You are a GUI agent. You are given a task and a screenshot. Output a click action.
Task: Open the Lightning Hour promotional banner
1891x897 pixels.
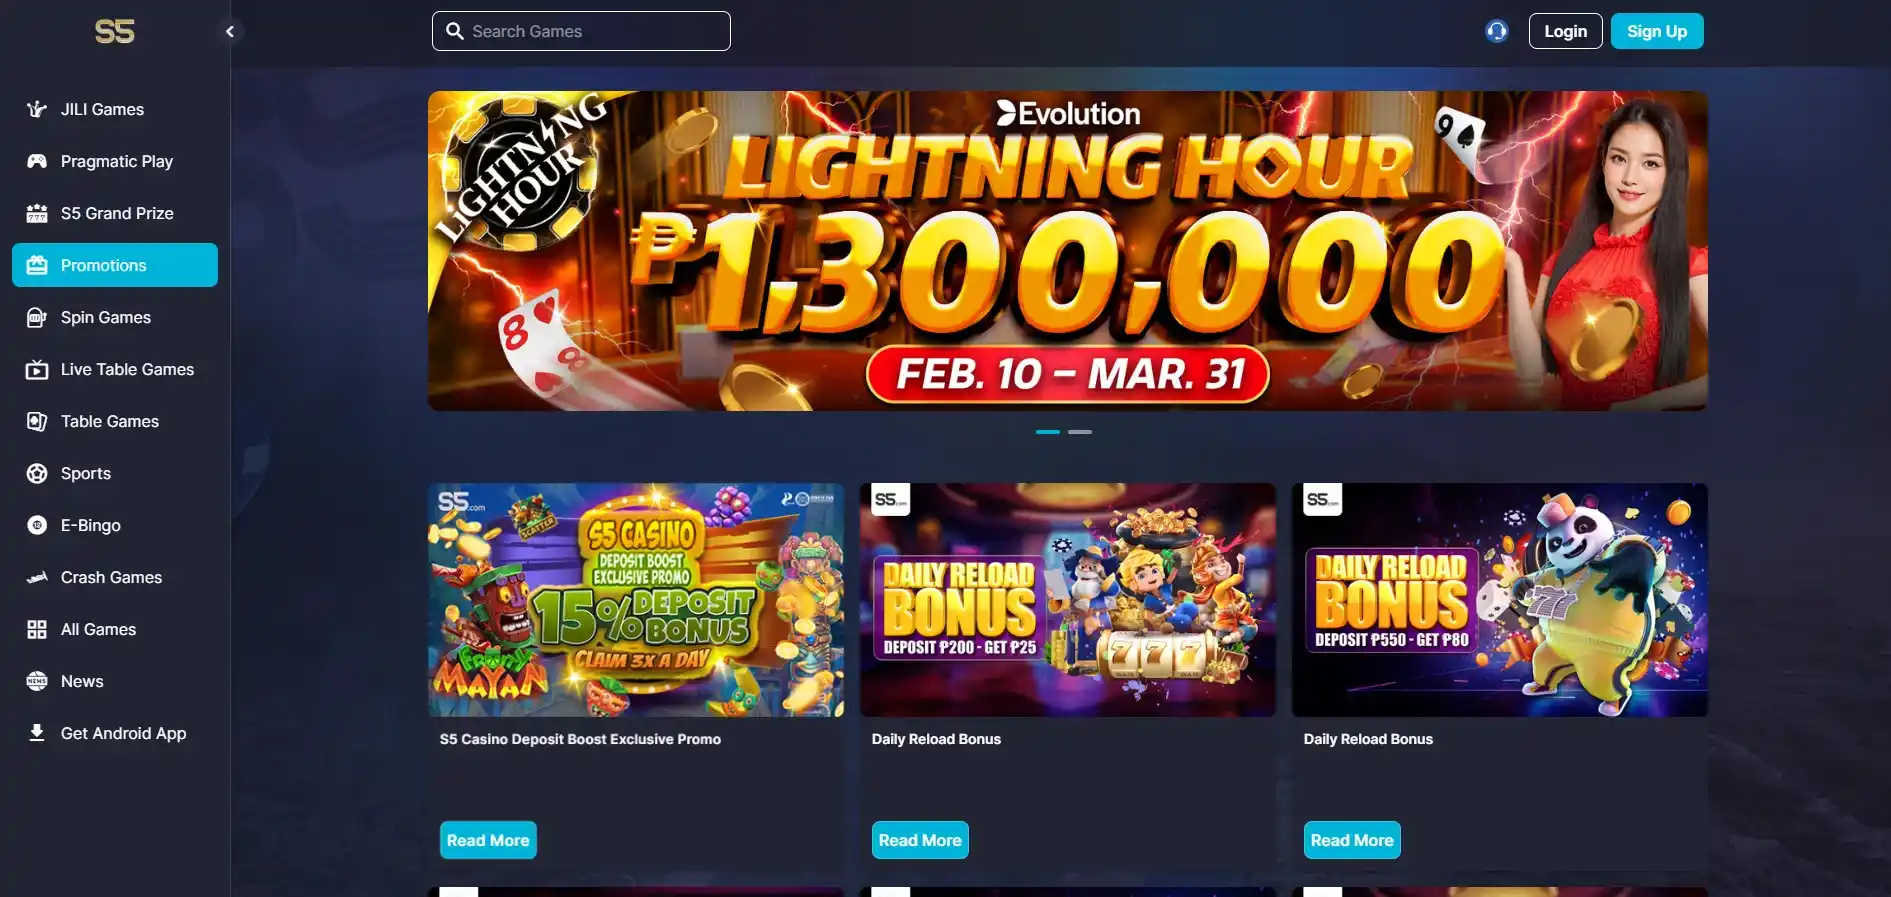(1068, 251)
